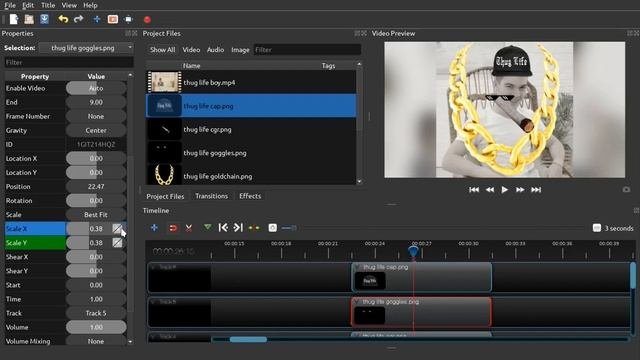Sort project files by Tags column
The image size is (640, 360).
click(328, 65)
